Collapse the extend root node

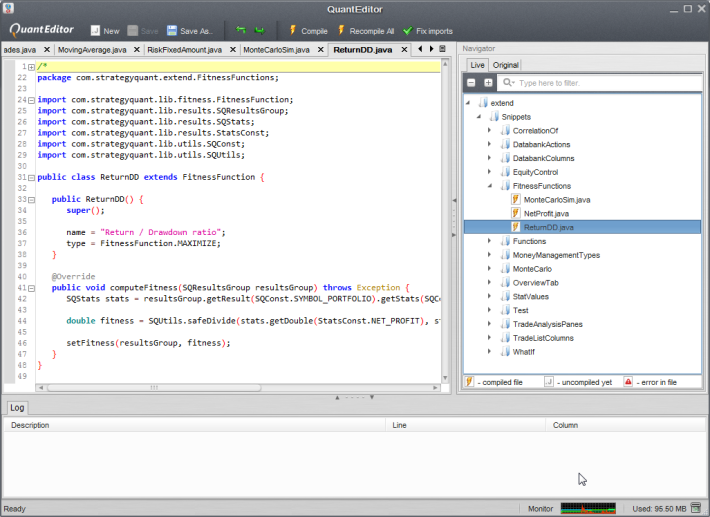click(x=468, y=103)
